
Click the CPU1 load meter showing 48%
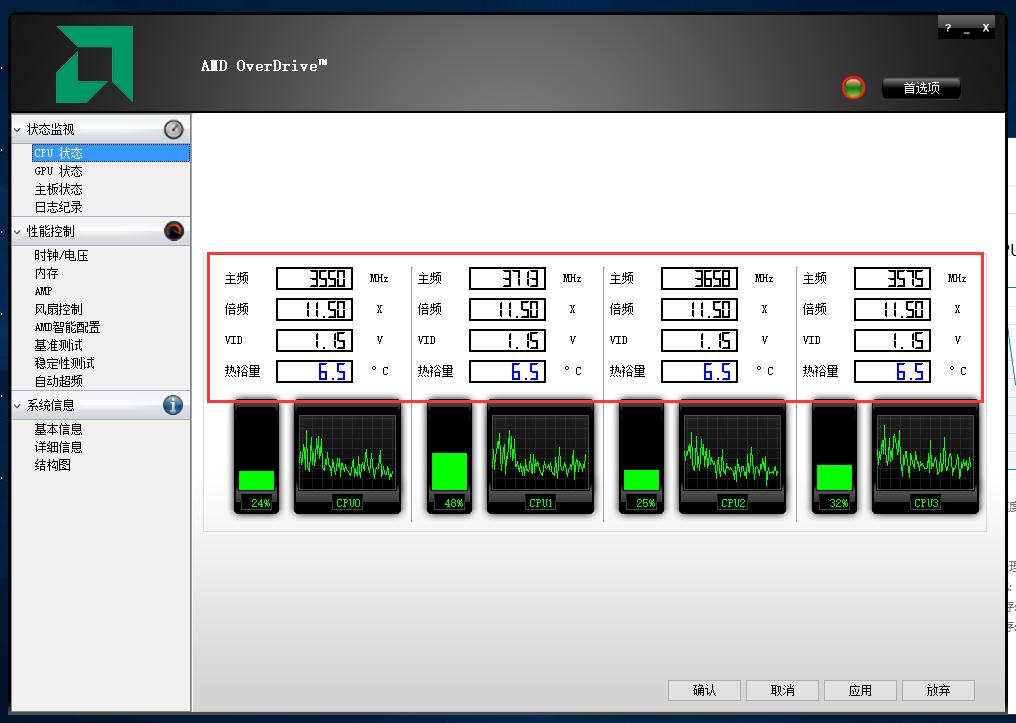(451, 465)
